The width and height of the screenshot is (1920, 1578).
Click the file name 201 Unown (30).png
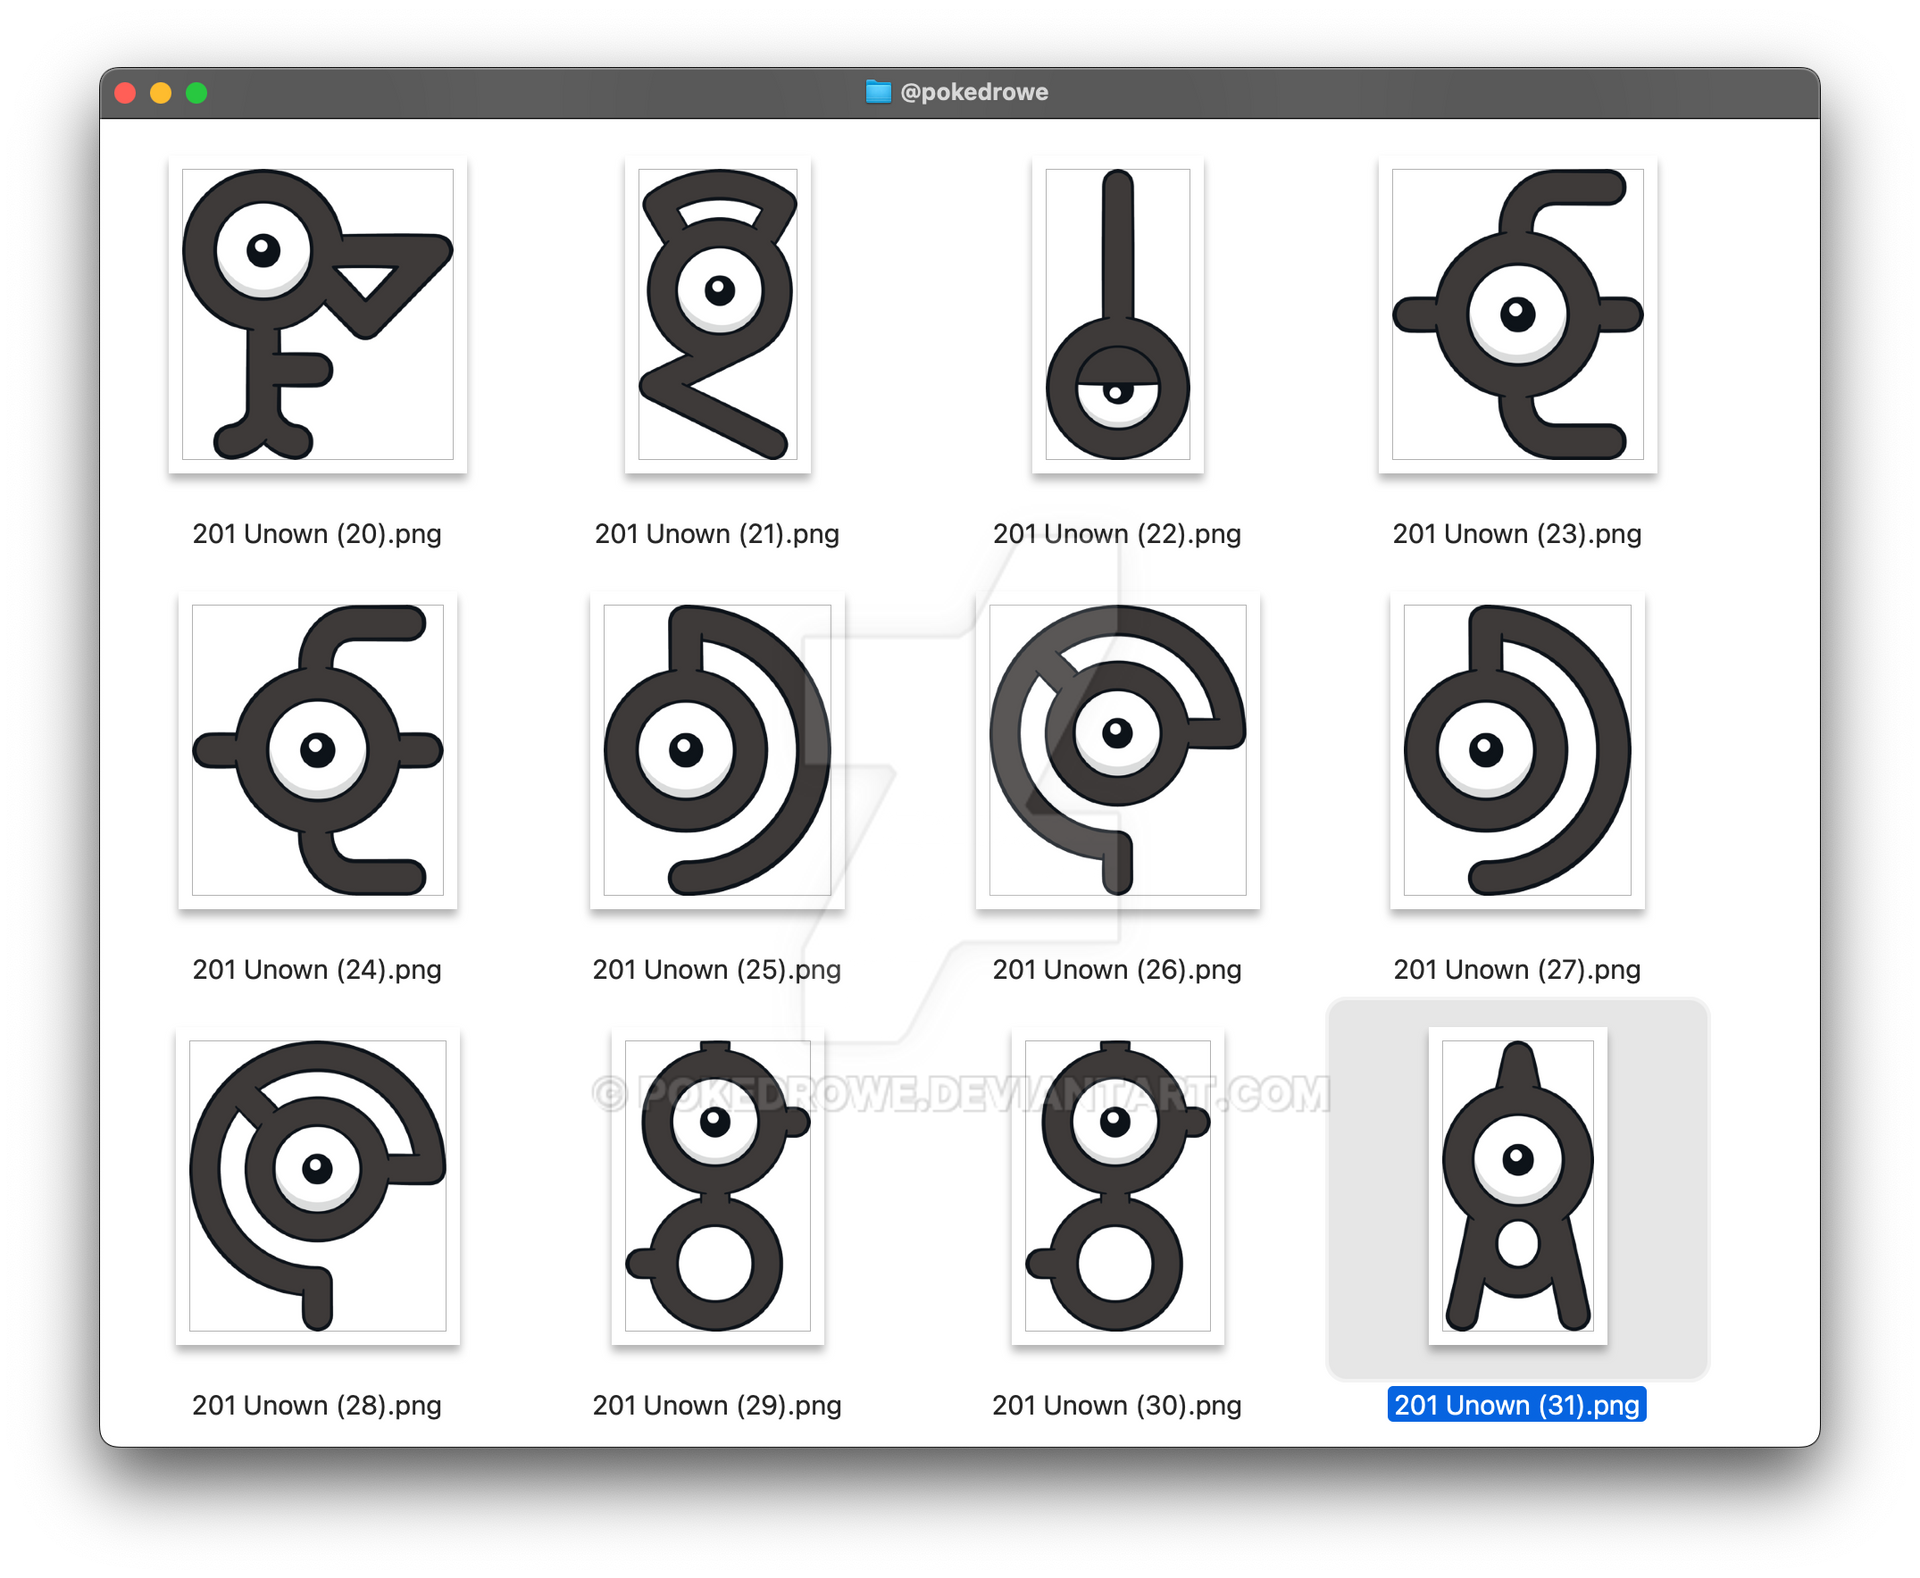tap(1117, 1406)
